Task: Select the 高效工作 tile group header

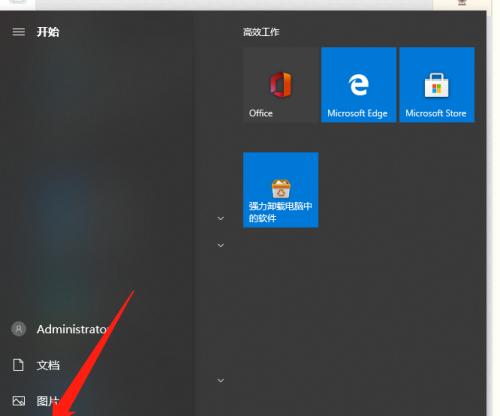Action: [261, 32]
